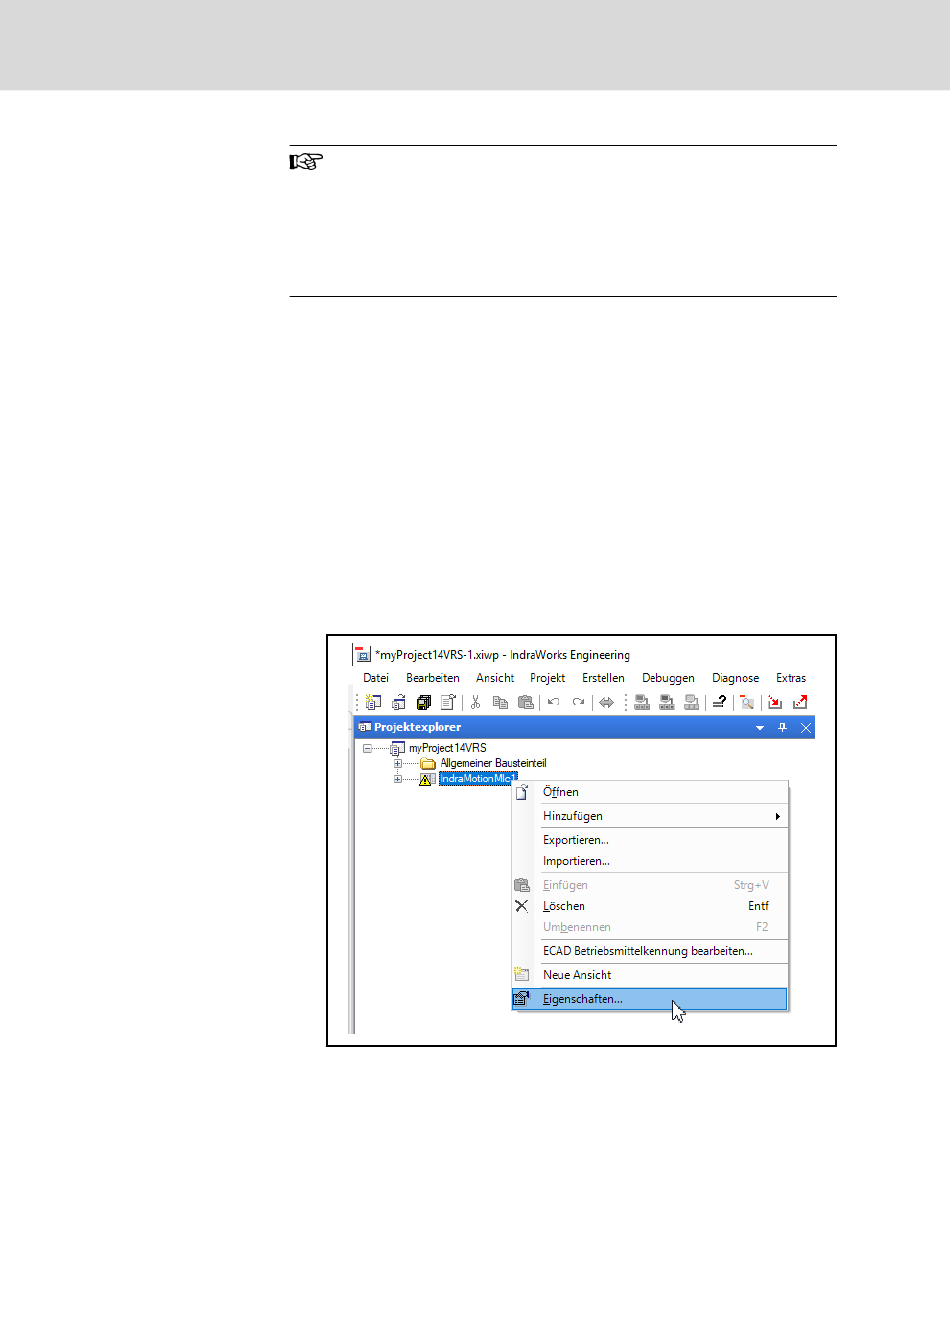Click the Copy toolbar icon
This screenshot has height=1344, width=950.
point(500,702)
